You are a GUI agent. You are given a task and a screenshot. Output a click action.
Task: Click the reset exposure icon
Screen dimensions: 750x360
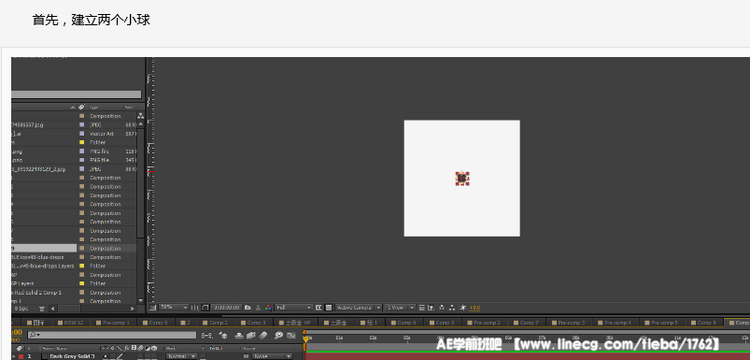463,307
